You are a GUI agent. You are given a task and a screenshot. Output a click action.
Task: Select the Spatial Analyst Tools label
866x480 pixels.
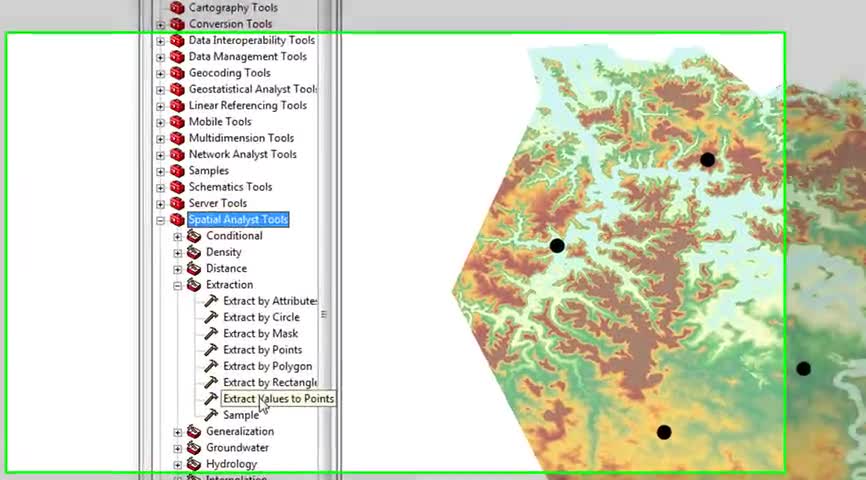coord(238,220)
